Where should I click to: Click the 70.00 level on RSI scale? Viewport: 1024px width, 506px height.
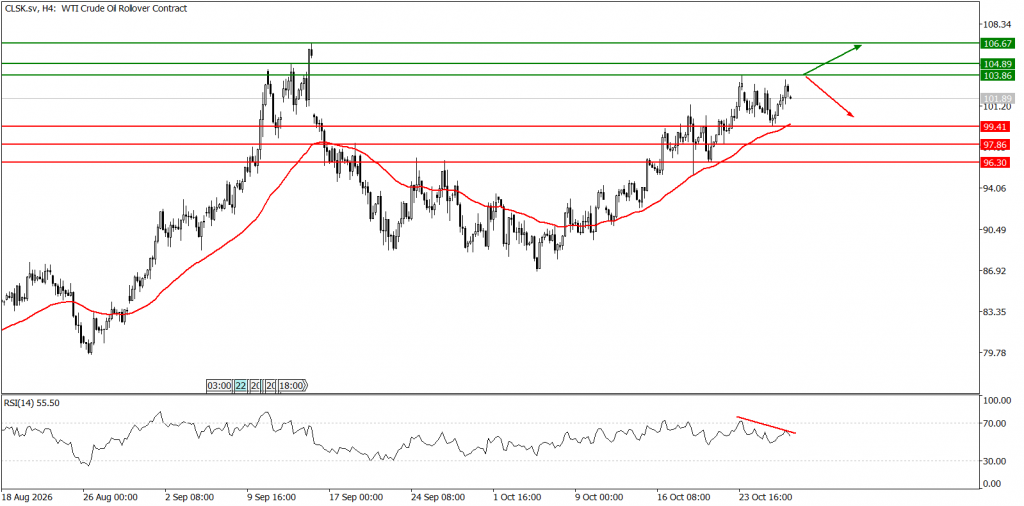click(996, 423)
